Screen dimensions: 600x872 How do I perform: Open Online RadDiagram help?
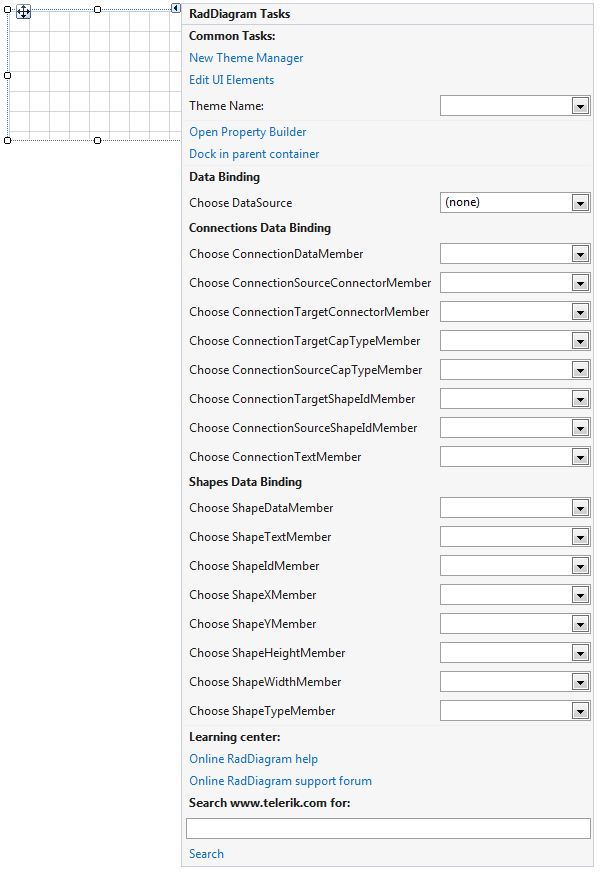pyautogui.click(x=253, y=758)
